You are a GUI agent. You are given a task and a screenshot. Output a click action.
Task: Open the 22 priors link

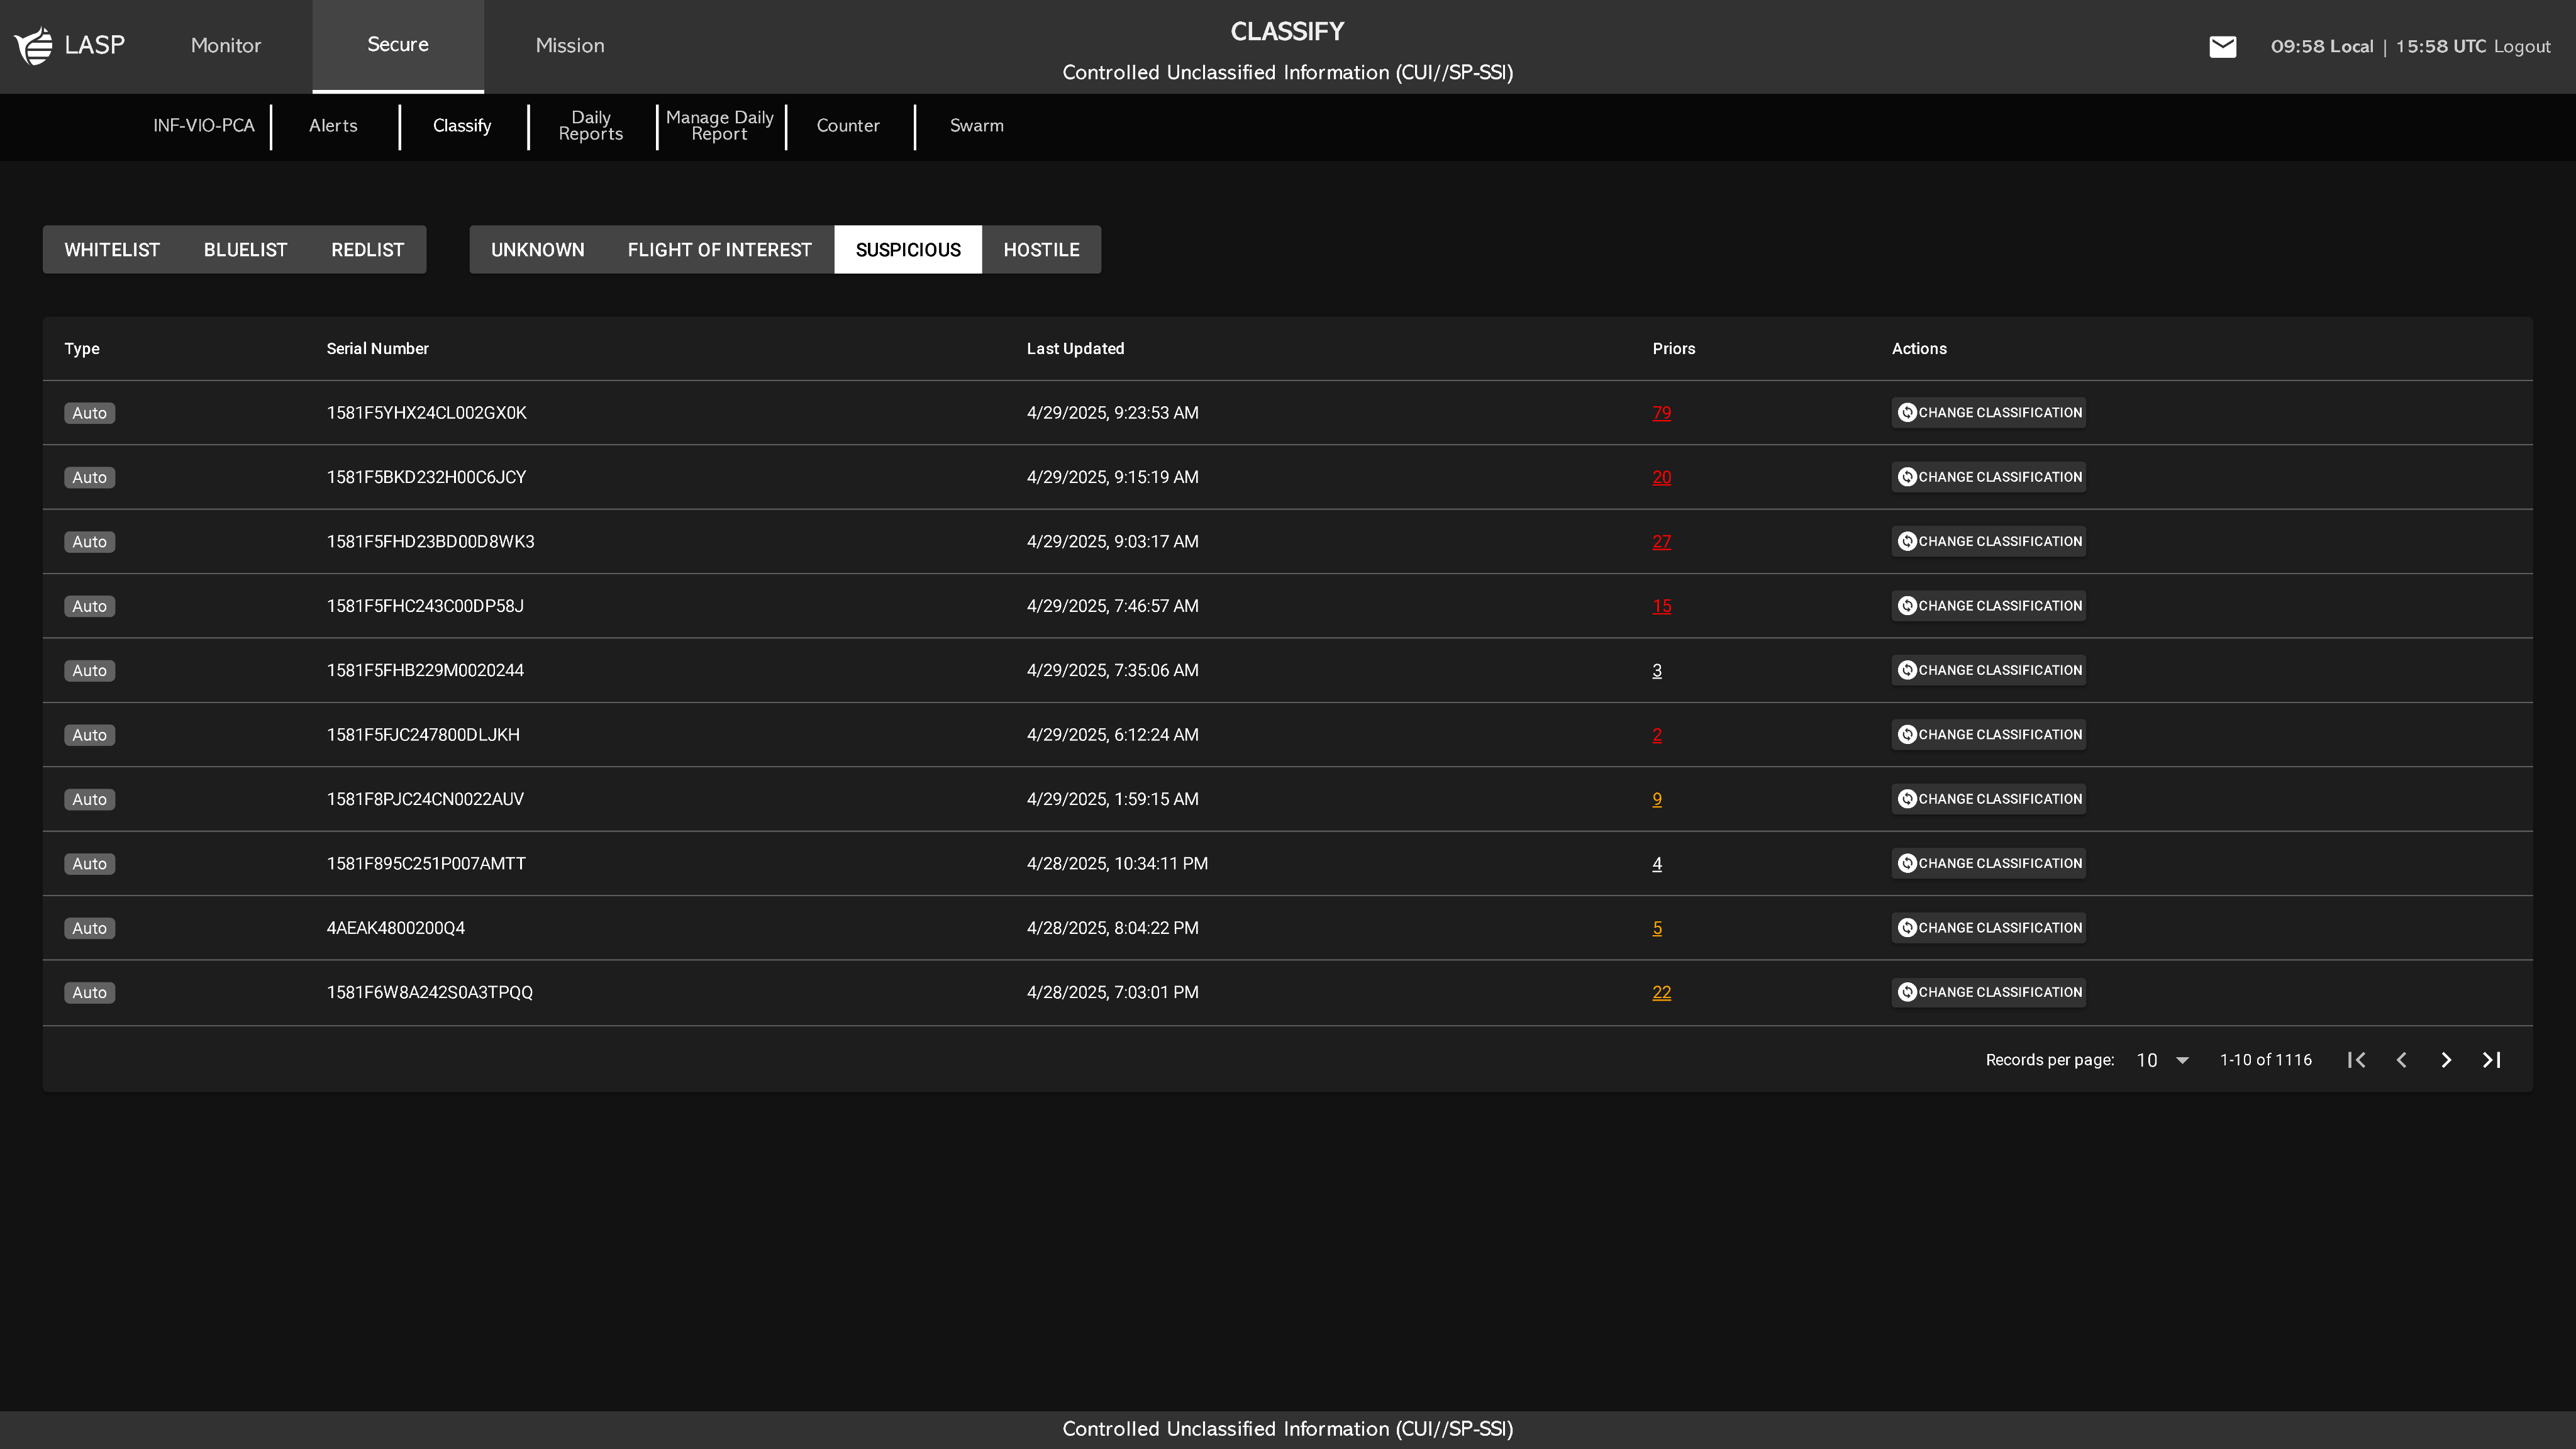click(x=1661, y=993)
